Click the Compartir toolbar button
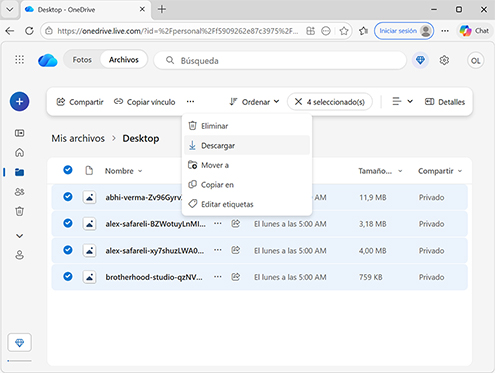 tap(80, 102)
